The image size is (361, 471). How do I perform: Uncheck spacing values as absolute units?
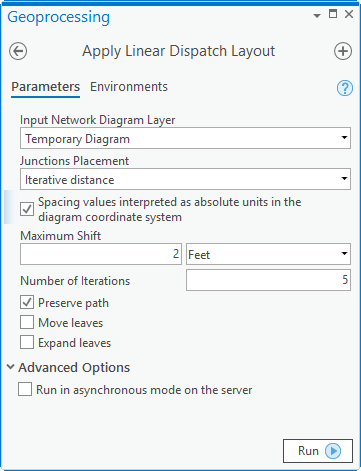(27, 209)
